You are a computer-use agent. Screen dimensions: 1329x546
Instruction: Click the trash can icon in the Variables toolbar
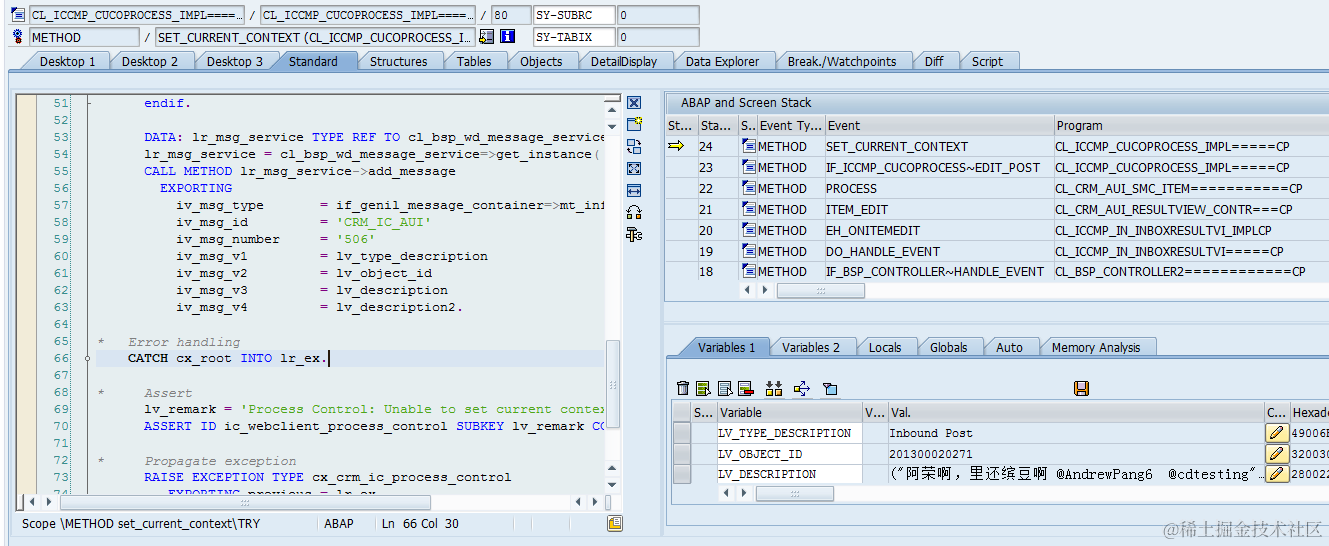point(683,388)
